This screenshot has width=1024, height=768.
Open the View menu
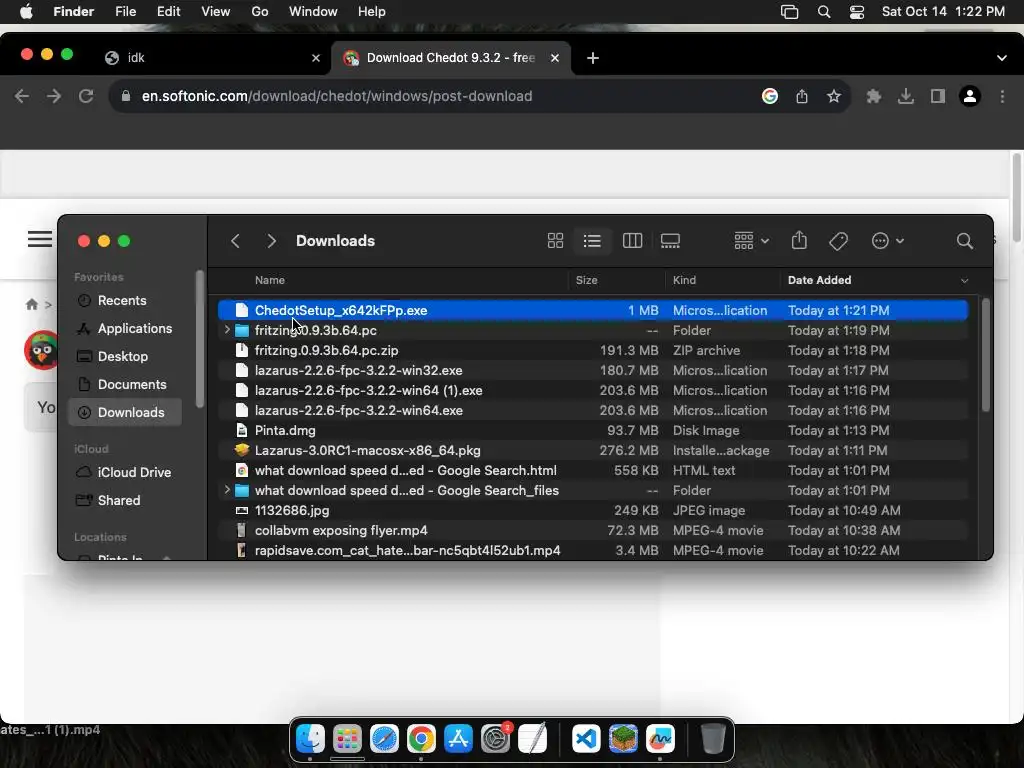click(216, 12)
